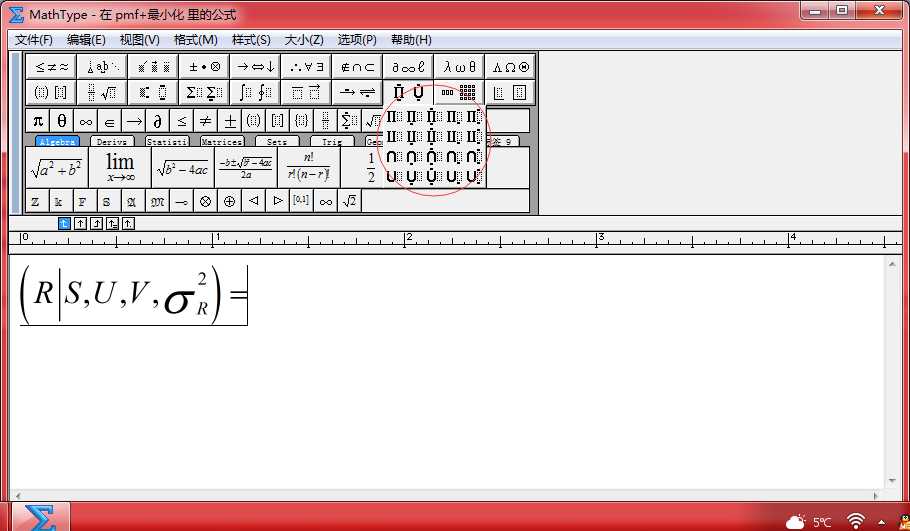Insert the plus-minus symbol
Image resolution: width=910 pixels, height=531 pixels.
click(x=230, y=121)
